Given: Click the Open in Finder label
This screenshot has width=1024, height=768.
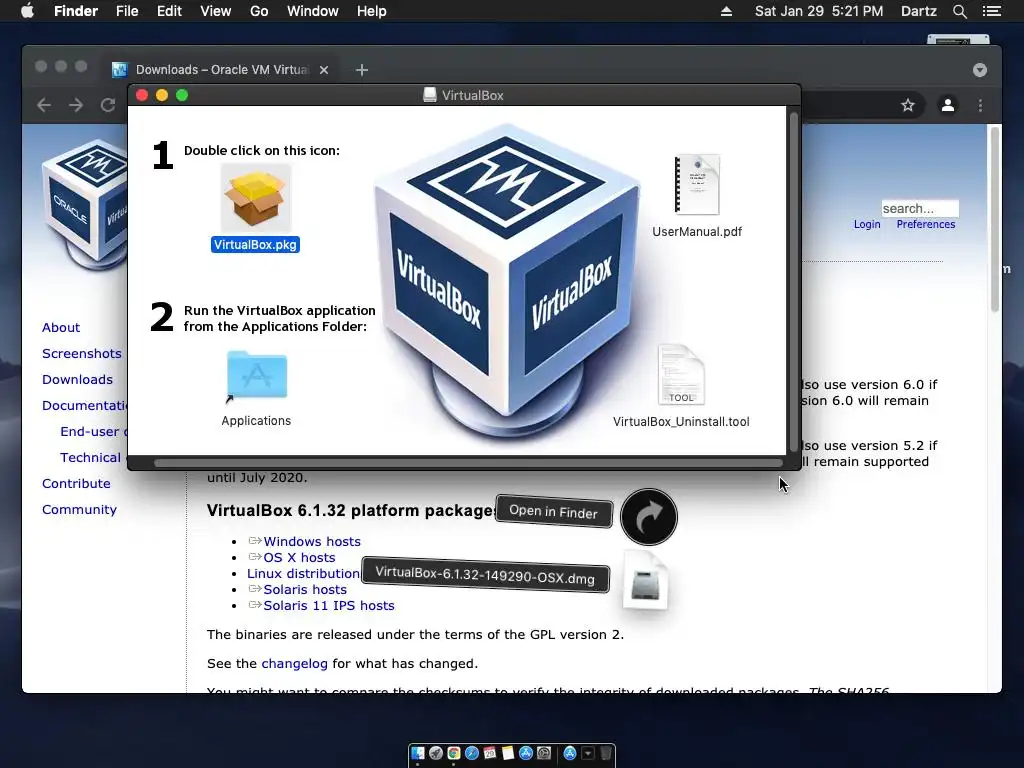Looking at the screenshot, I should coord(553,511).
